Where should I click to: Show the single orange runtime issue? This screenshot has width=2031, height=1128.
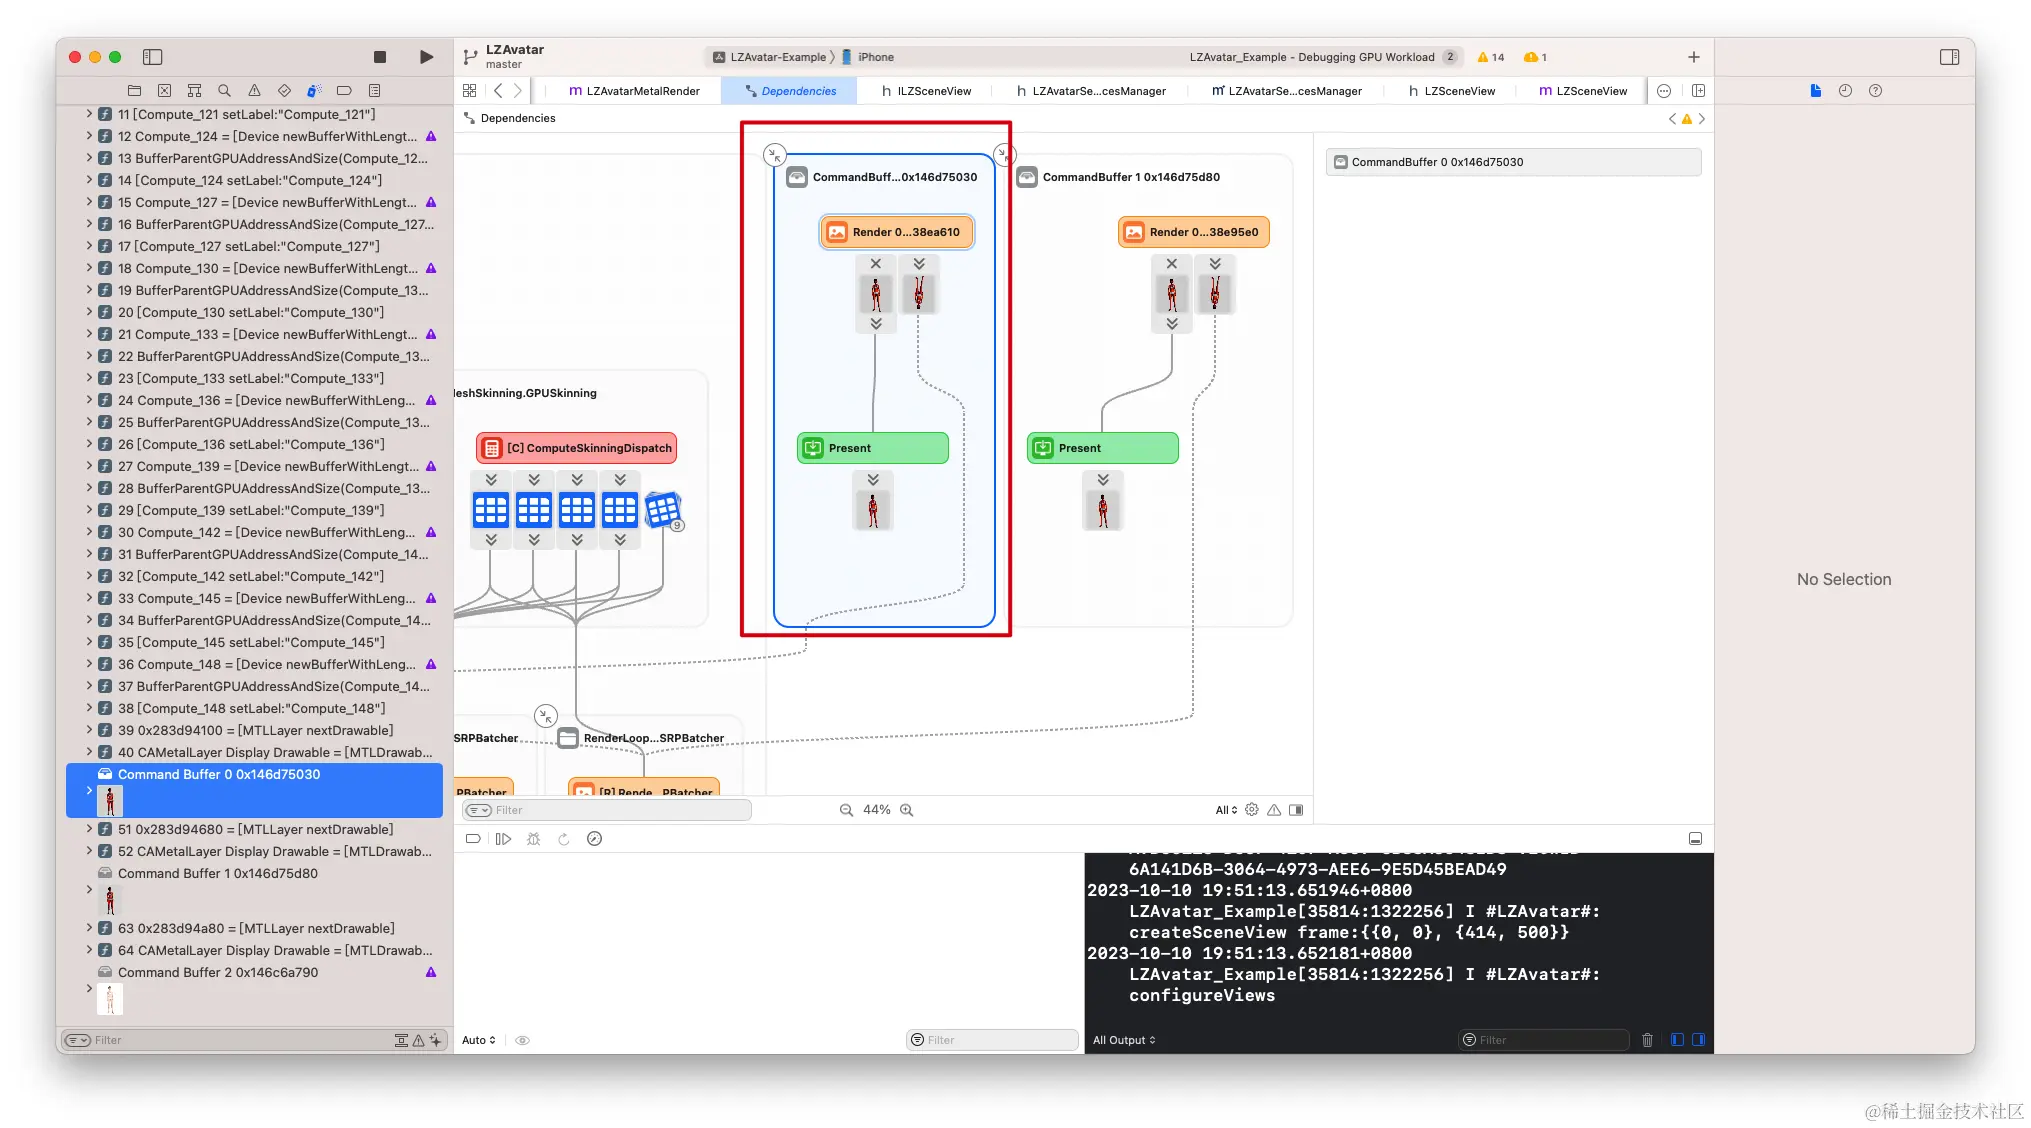1535,57
